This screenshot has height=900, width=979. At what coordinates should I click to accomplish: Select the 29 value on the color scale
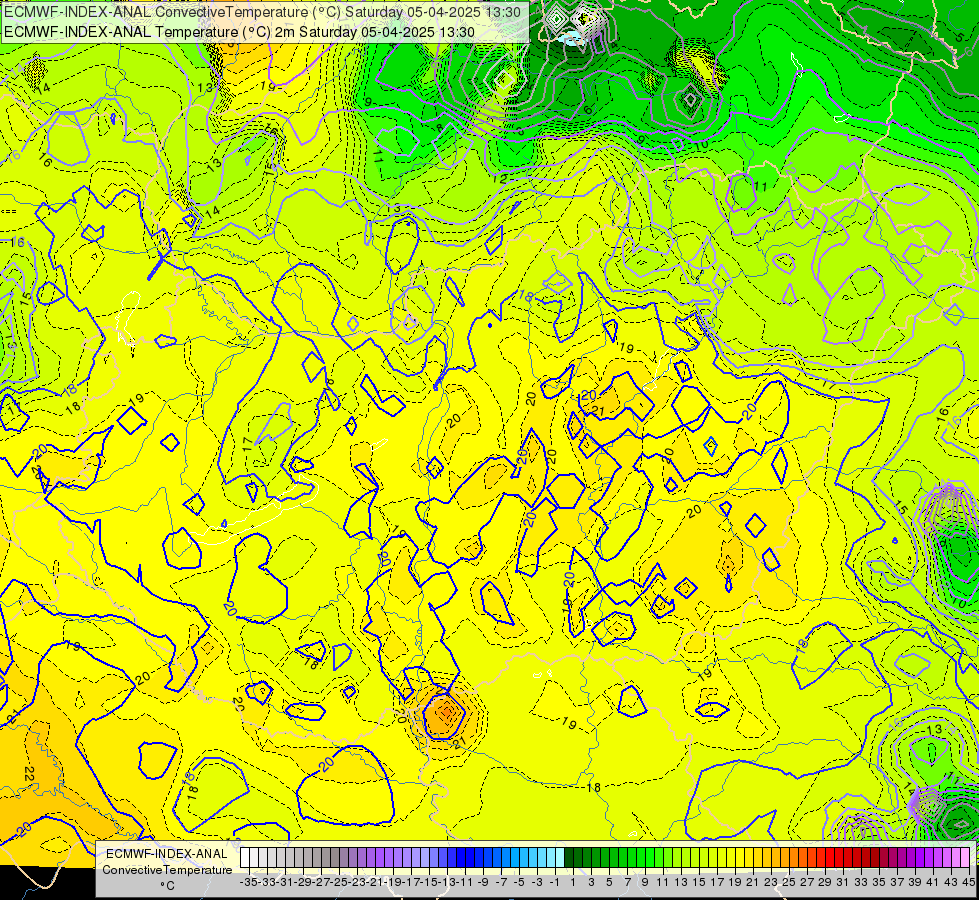[x=825, y=883]
